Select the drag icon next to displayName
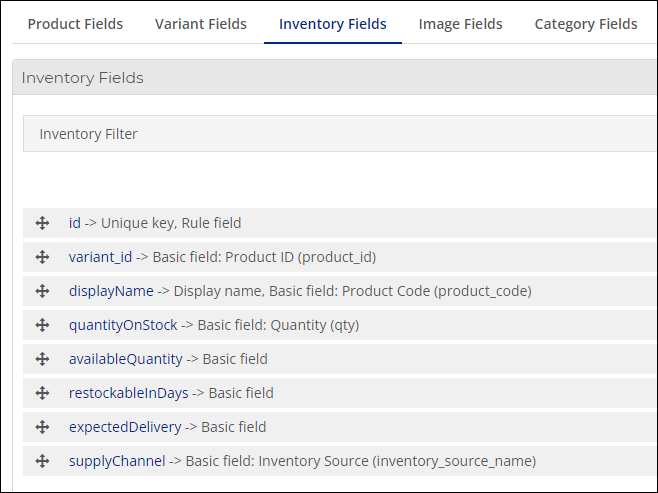The height and width of the screenshot is (493, 658). tap(42, 291)
